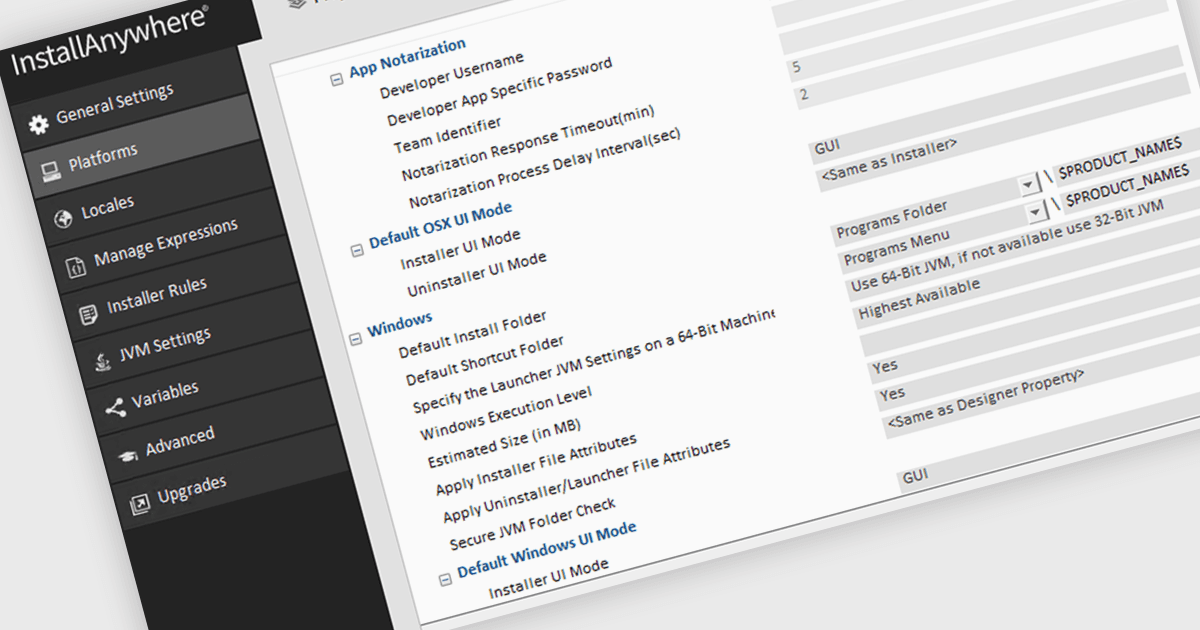
Task: Select the Team Identifier row
Action: coord(447,135)
